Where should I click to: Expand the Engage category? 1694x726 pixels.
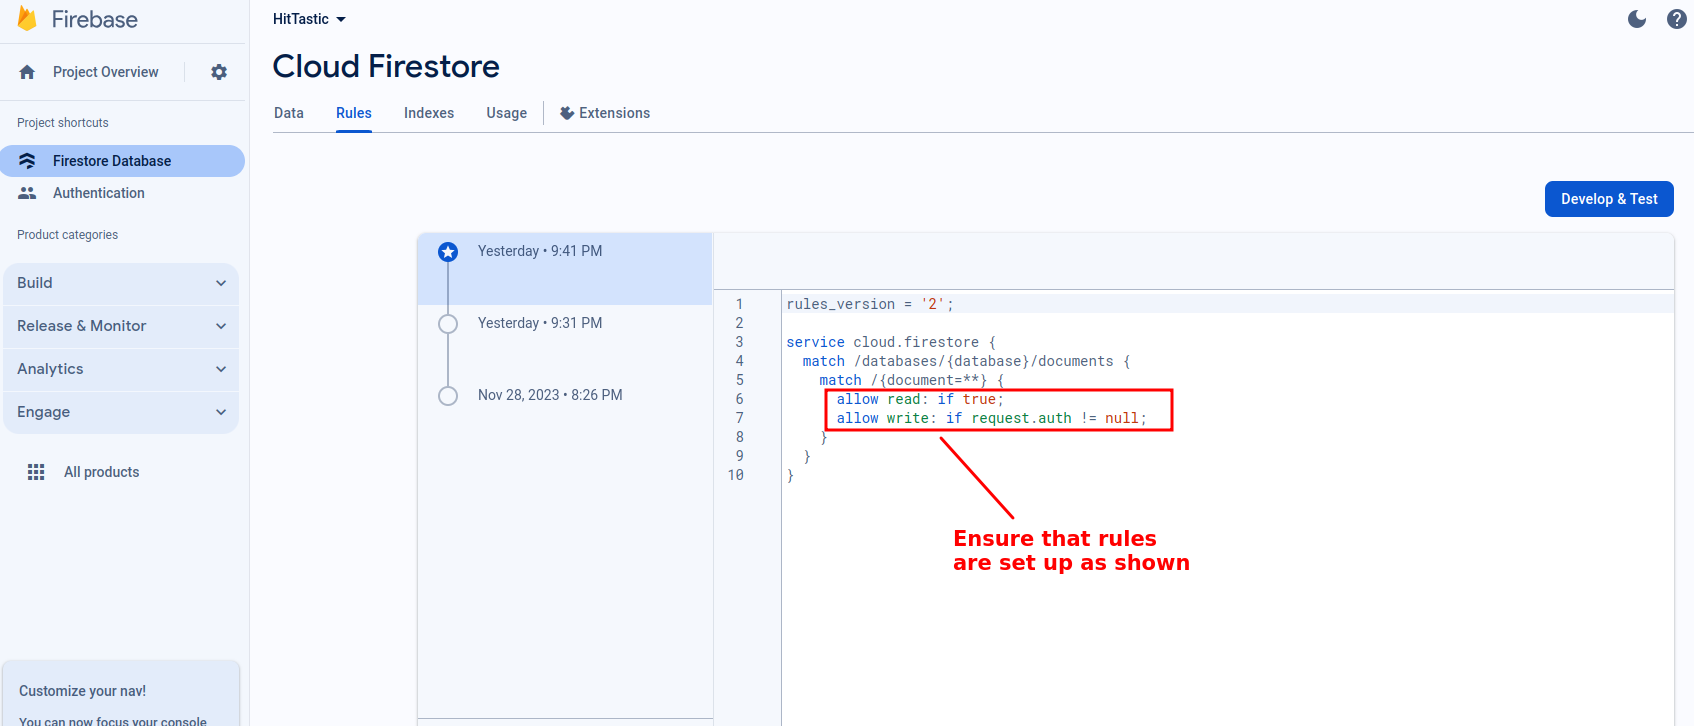coord(121,412)
